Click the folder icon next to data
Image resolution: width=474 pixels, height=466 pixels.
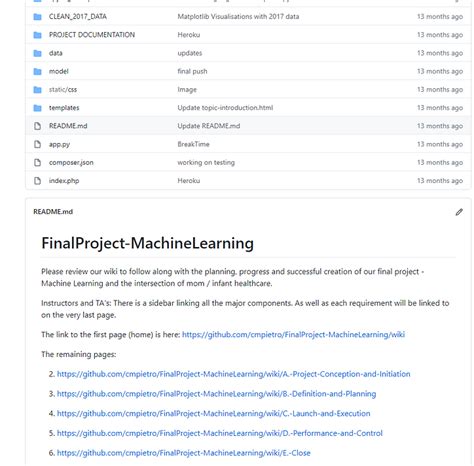pos(38,53)
